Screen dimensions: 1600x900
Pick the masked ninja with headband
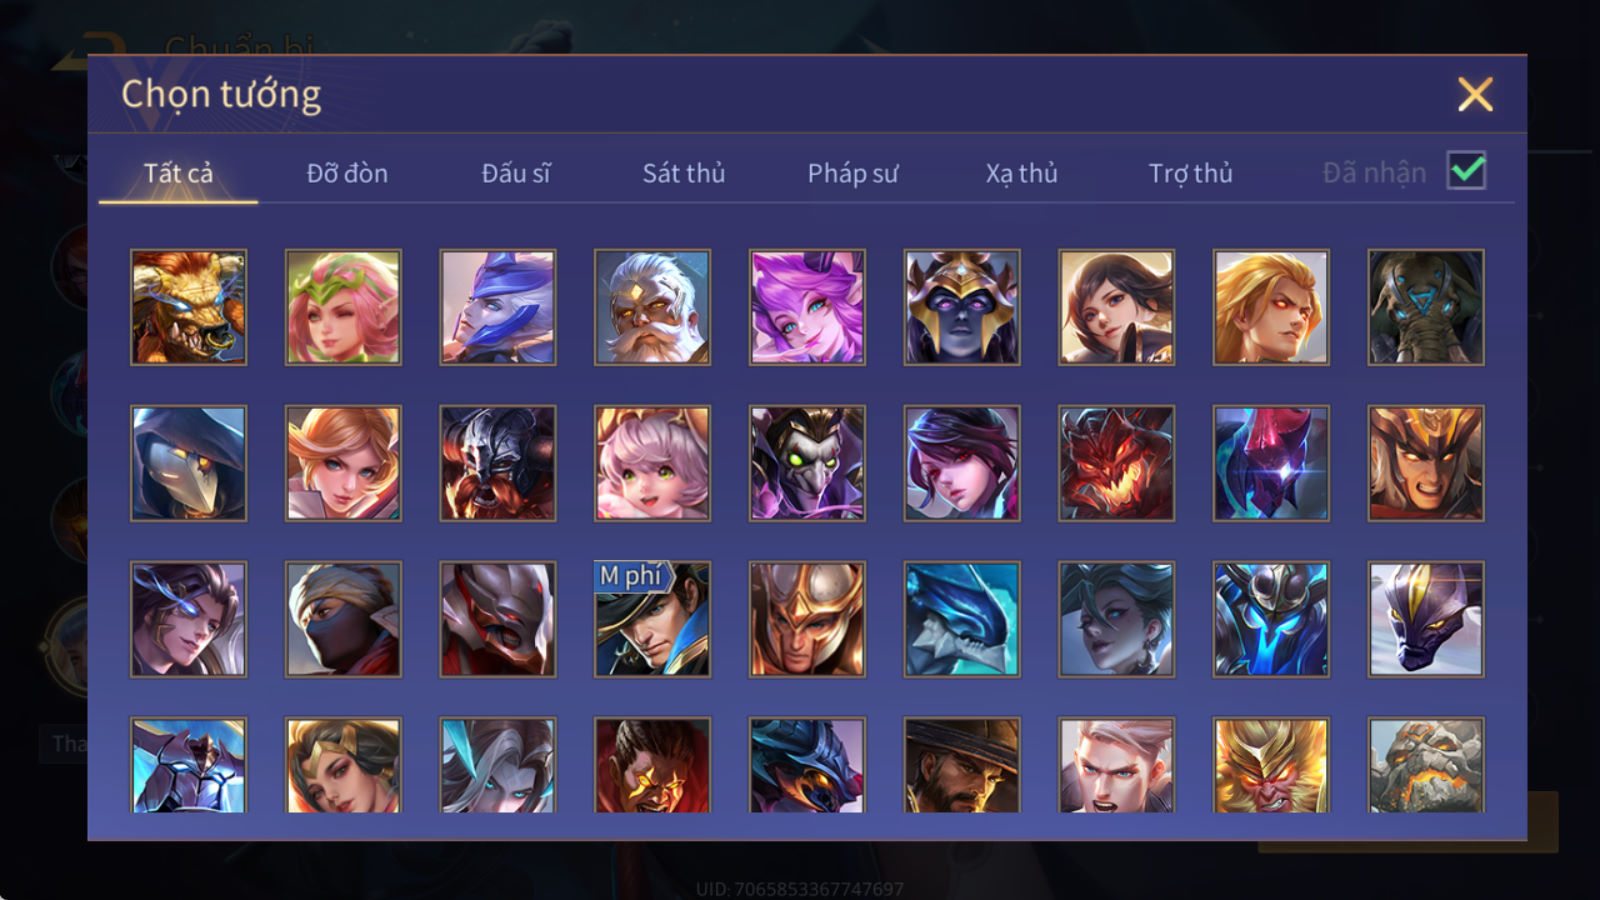coord(343,619)
